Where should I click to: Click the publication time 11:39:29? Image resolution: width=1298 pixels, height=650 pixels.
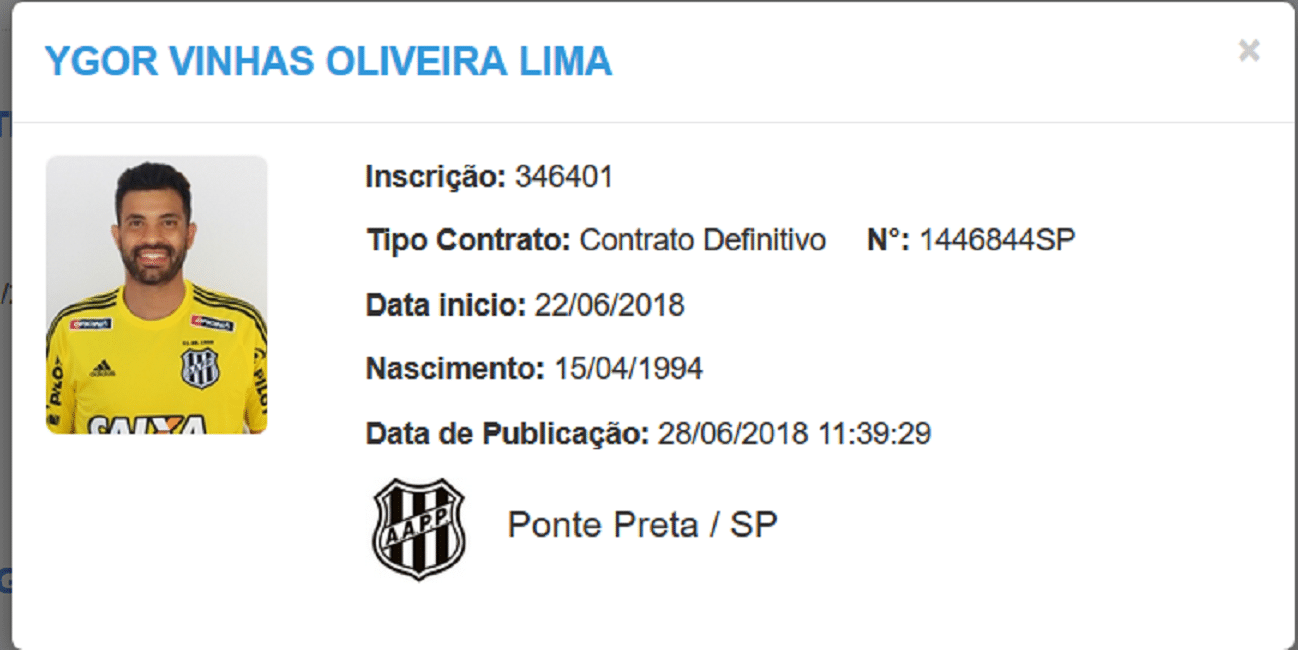[873, 433]
